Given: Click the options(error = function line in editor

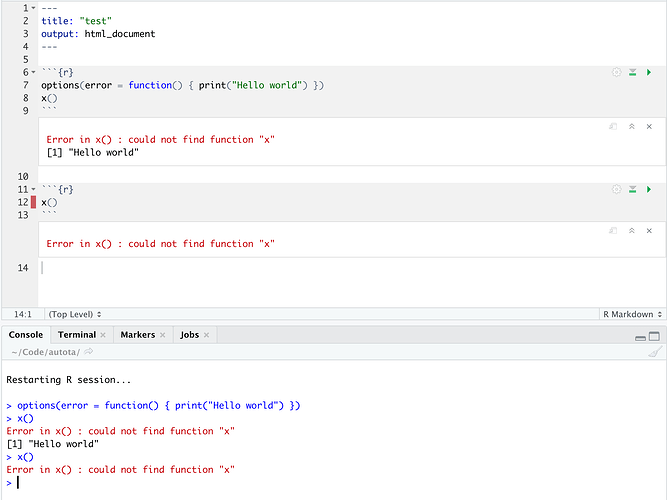Looking at the screenshot, I should tap(182, 85).
